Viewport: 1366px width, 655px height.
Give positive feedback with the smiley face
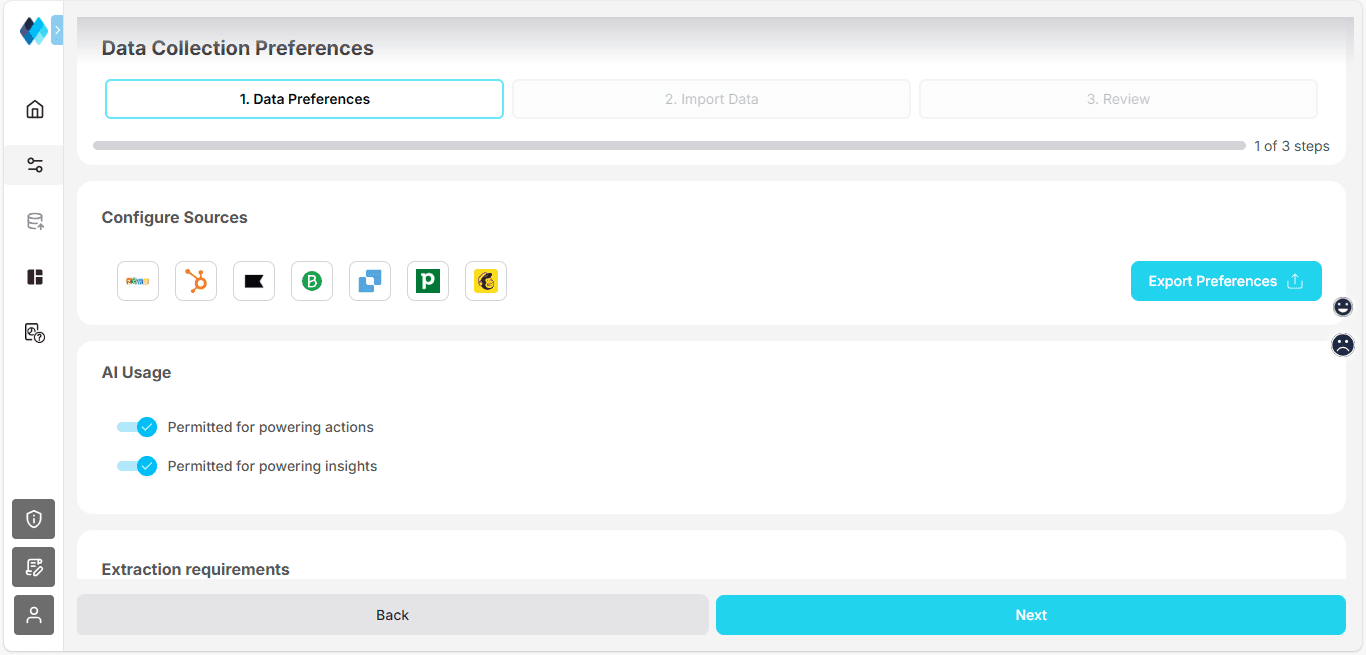(1343, 307)
